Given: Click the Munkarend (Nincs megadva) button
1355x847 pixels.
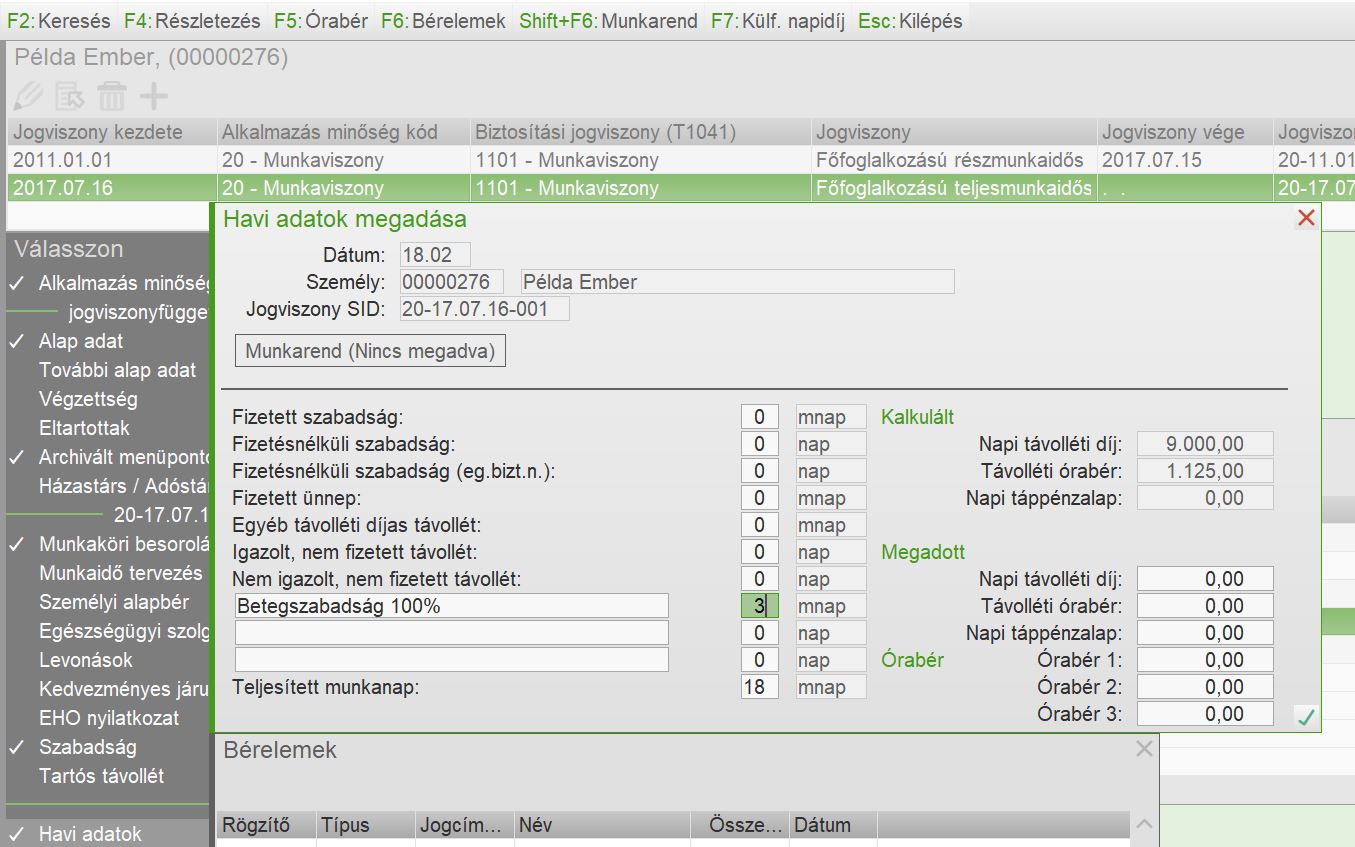Looking at the screenshot, I should click(x=370, y=351).
